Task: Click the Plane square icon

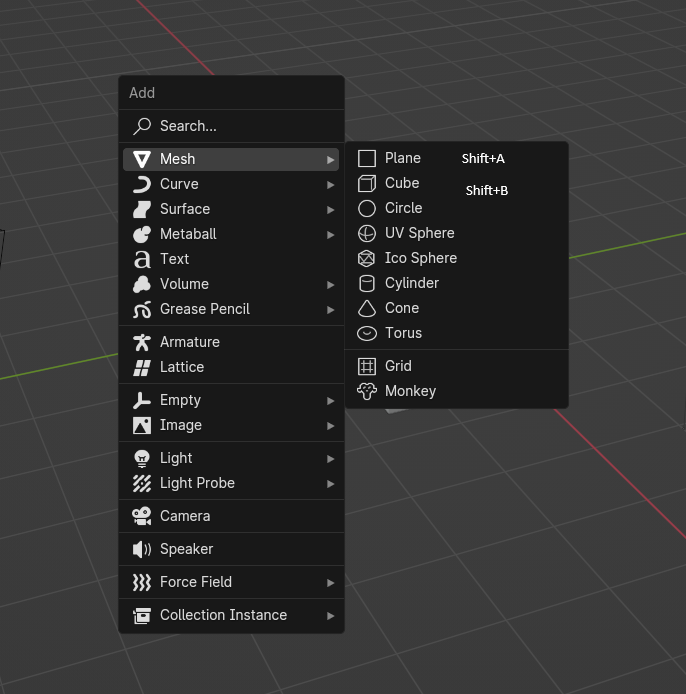Action: pyautogui.click(x=367, y=158)
